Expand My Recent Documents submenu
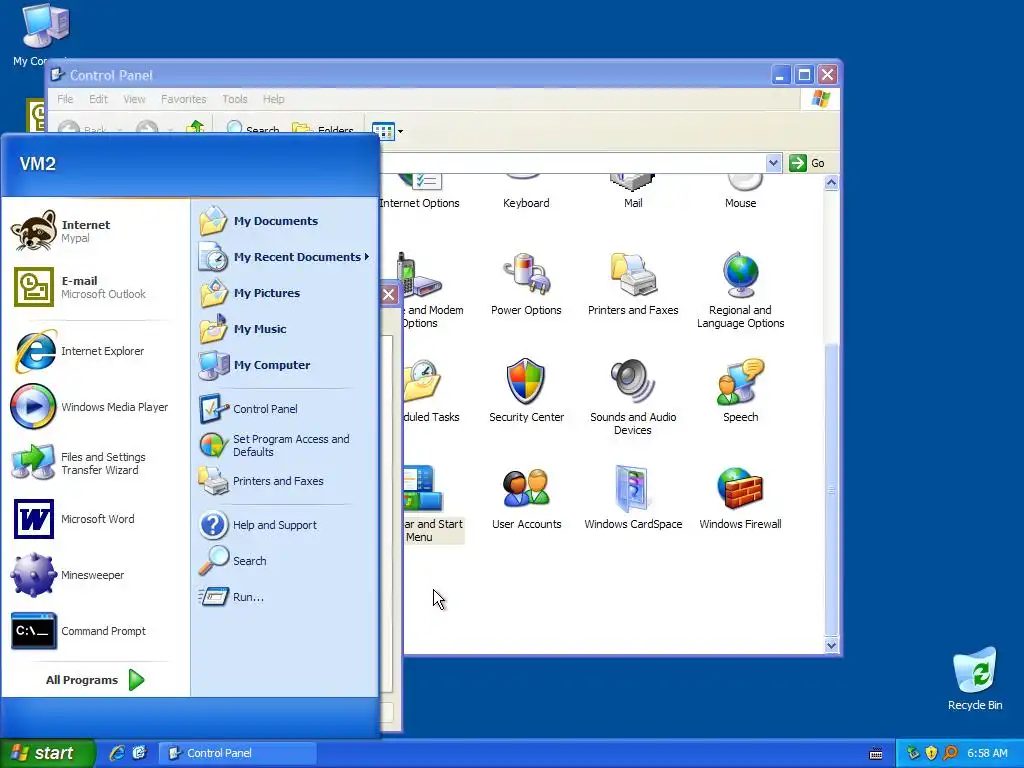1024x768 pixels. pyautogui.click(x=285, y=257)
